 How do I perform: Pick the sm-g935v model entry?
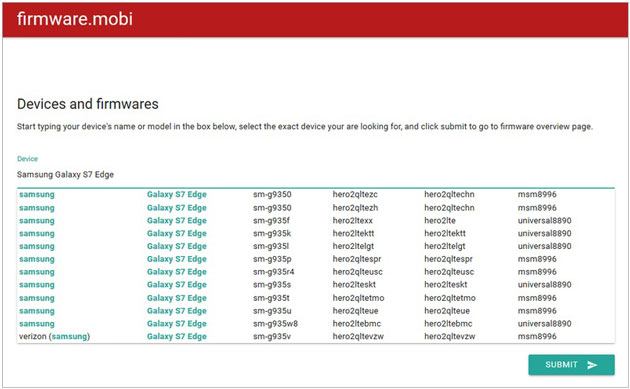tap(272, 337)
